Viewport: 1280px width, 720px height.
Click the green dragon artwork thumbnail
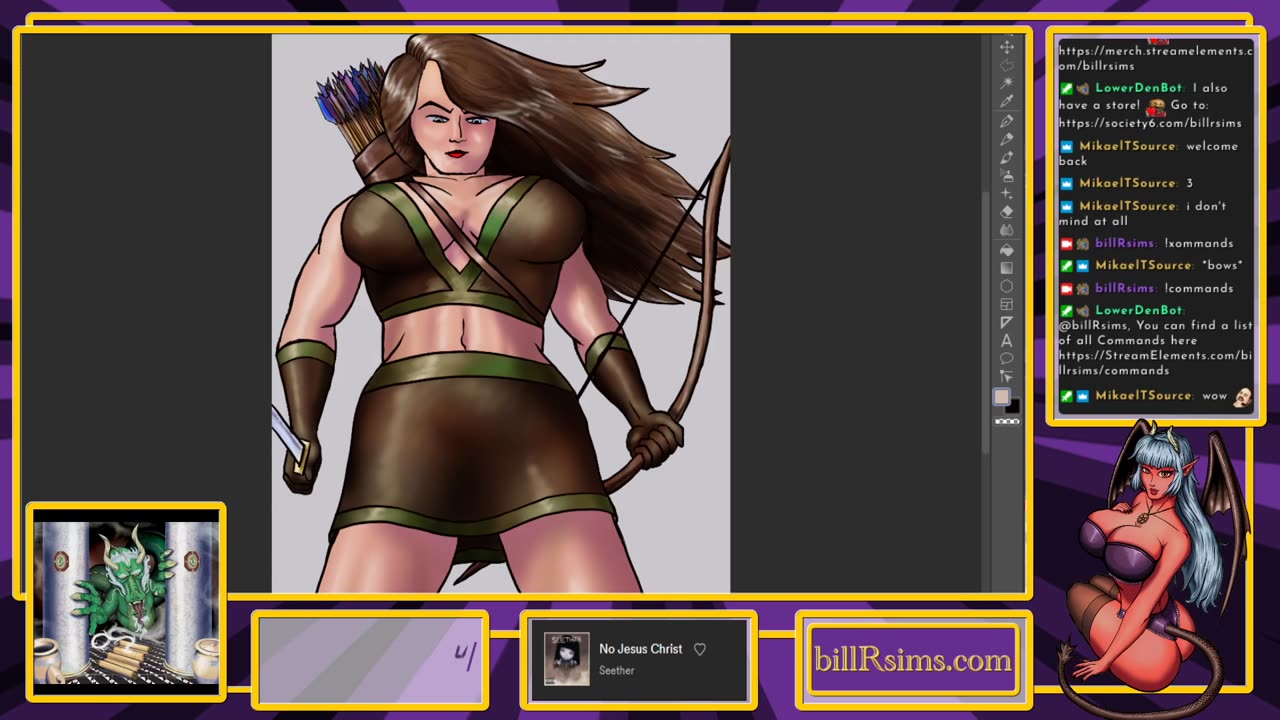pyautogui.click(x=126, y=602)
